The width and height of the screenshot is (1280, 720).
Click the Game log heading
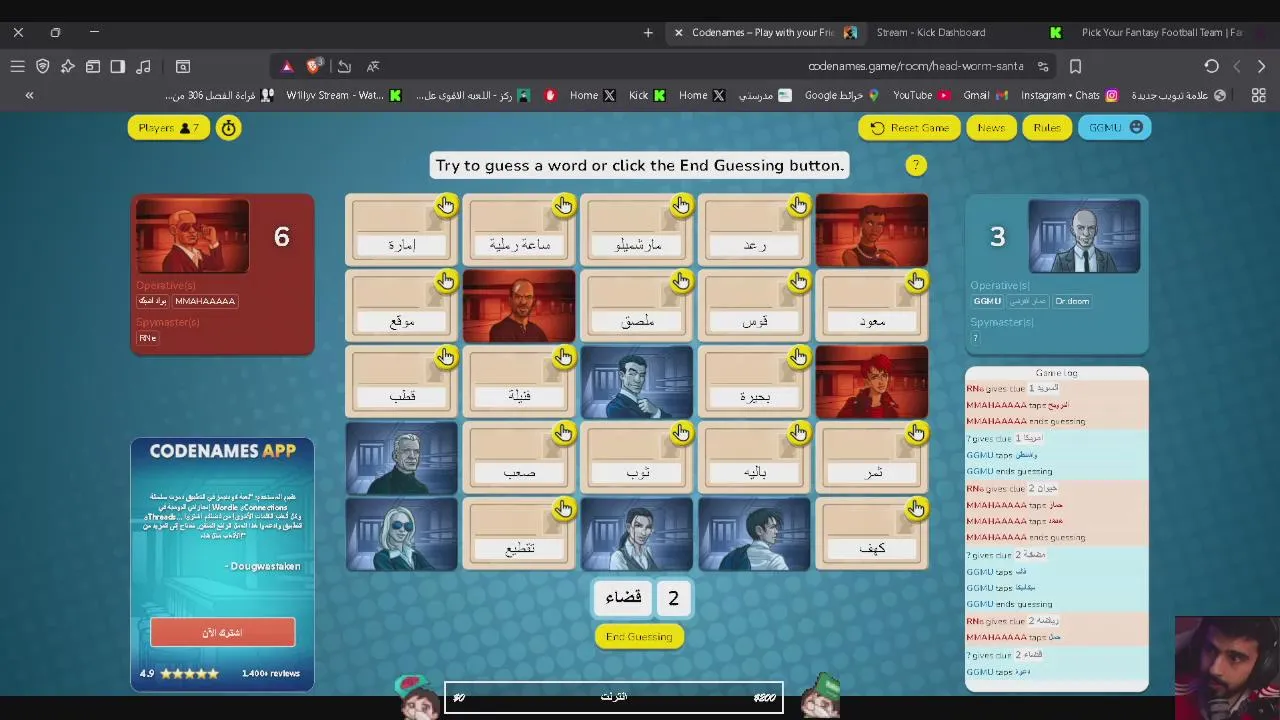[x=1056, y=373]
